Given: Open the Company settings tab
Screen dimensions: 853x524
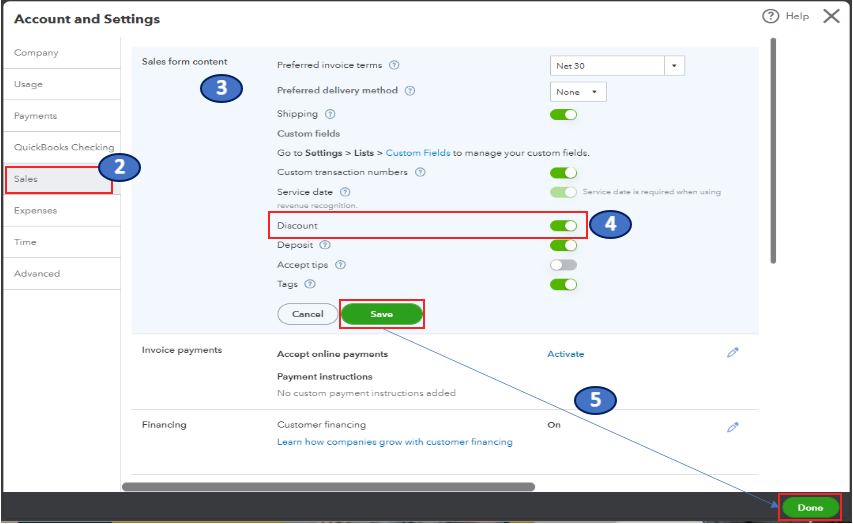Looking at the screenshot, I should [61, 53].
